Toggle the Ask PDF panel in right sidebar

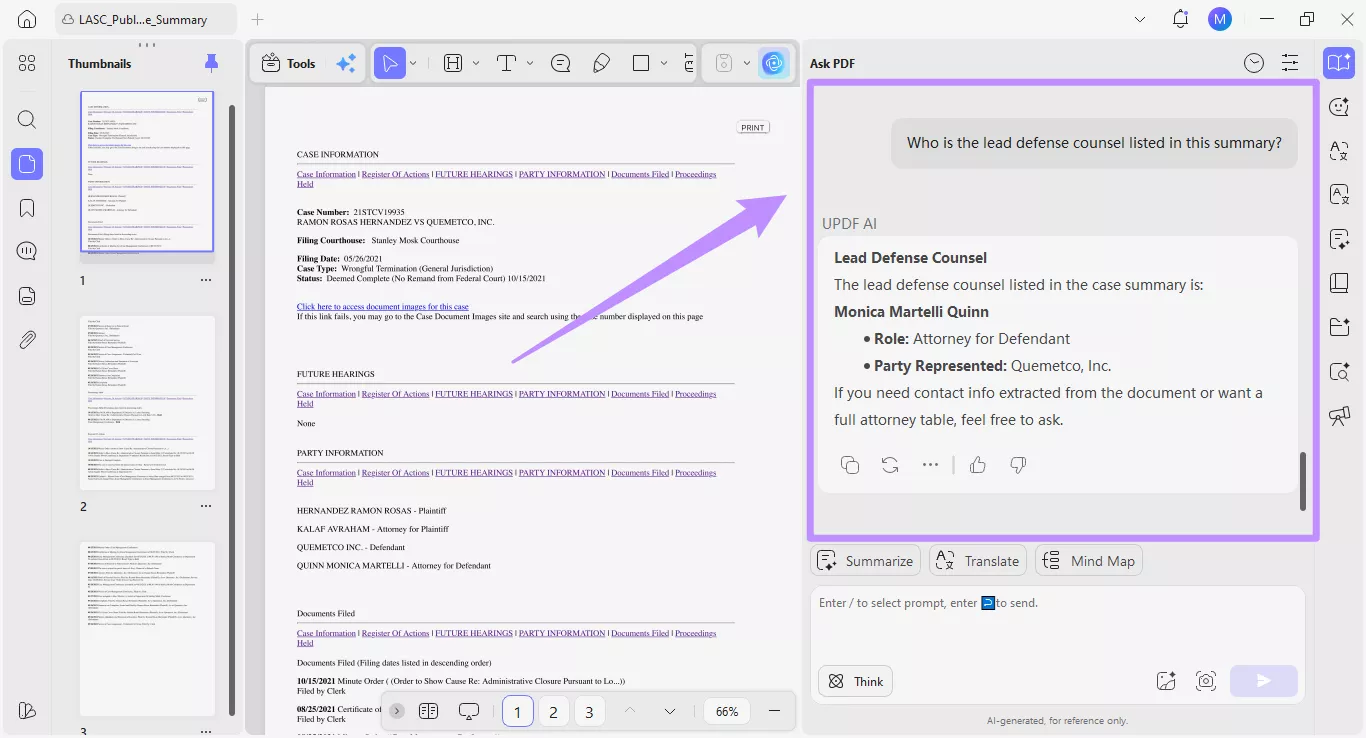(x=1339, y=63)
